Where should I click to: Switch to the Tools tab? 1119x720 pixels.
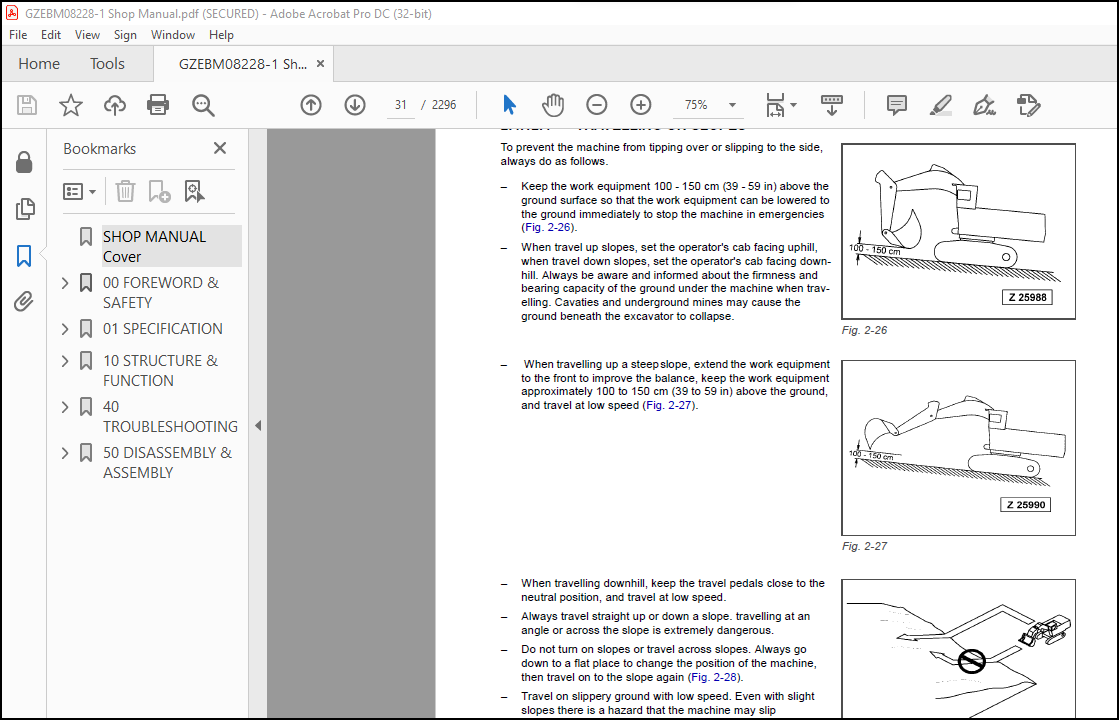(107, 64)
